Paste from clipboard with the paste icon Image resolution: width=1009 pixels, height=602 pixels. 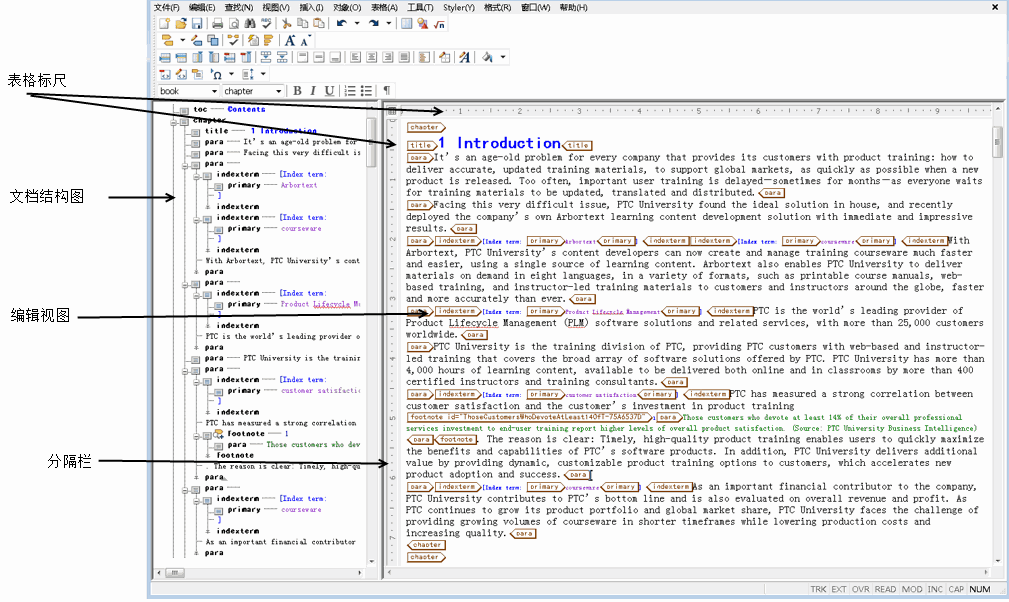coord(319,23)
